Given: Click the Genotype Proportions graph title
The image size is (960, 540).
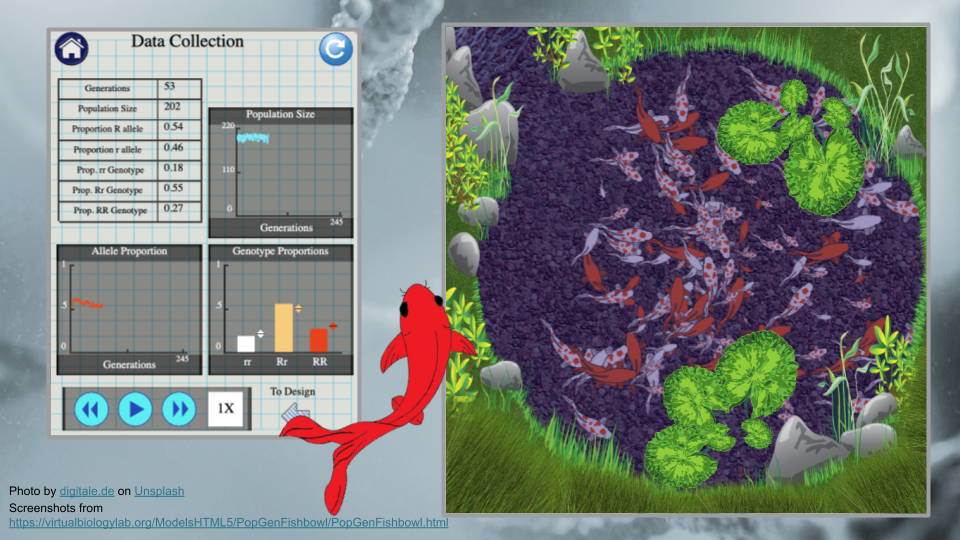Looking at the screenshot, I should coord(280,251).
